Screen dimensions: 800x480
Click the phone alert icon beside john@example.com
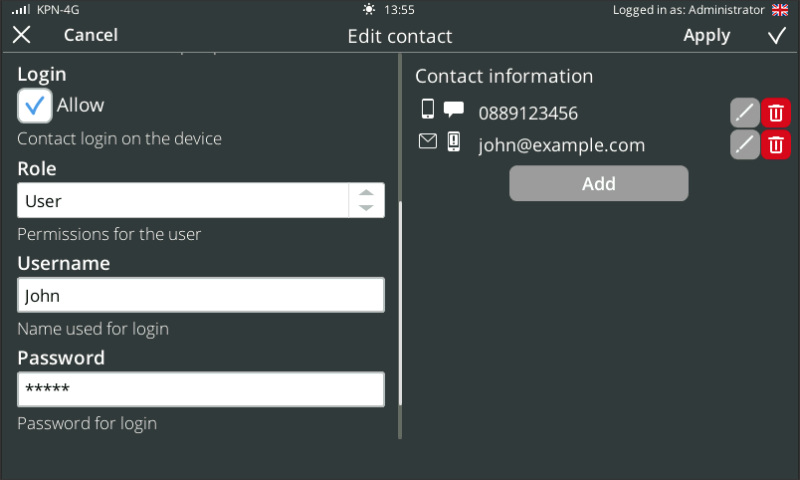[454, 143]
